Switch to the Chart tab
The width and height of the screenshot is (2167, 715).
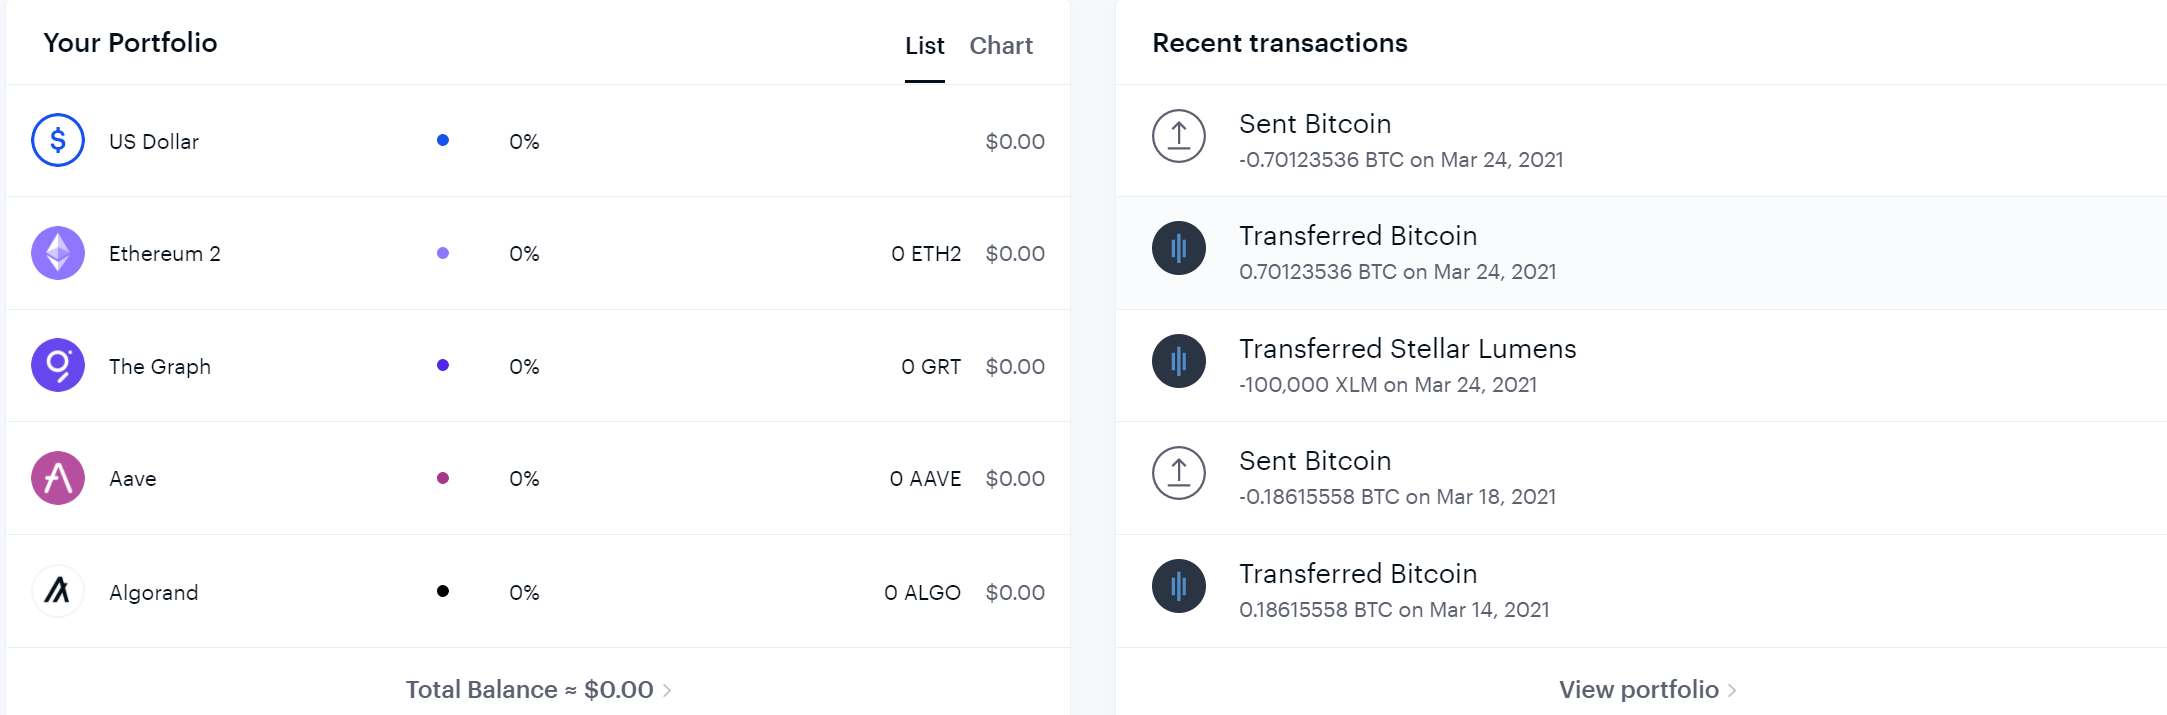click(x=1000, y=46)
